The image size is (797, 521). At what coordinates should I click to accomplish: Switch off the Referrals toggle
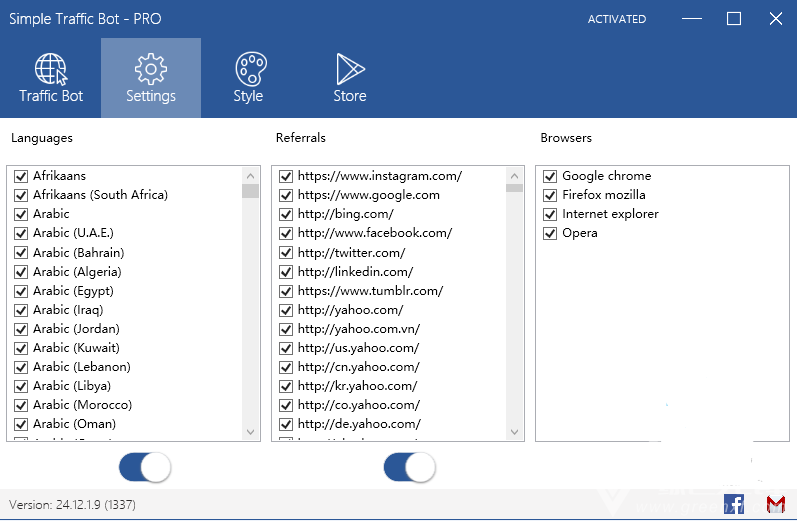[x=410, y=467]
